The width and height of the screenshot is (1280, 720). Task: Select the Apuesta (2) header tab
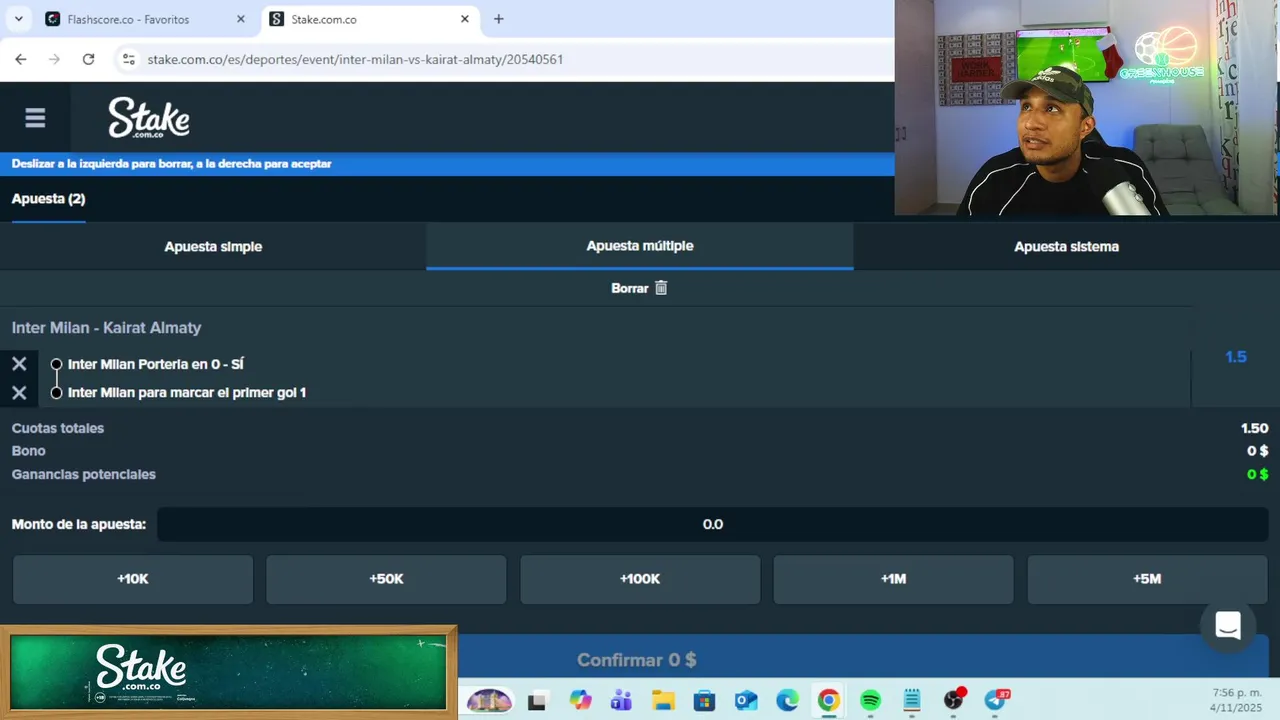(x=48, y=199)
